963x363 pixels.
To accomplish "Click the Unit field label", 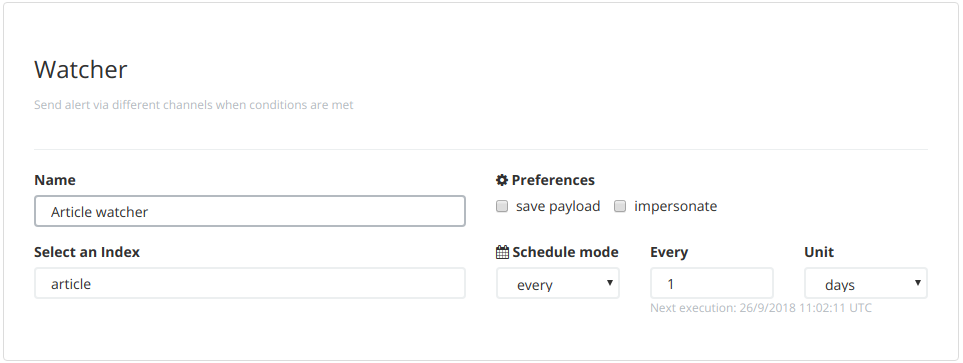I will click(x=819, y=252).
